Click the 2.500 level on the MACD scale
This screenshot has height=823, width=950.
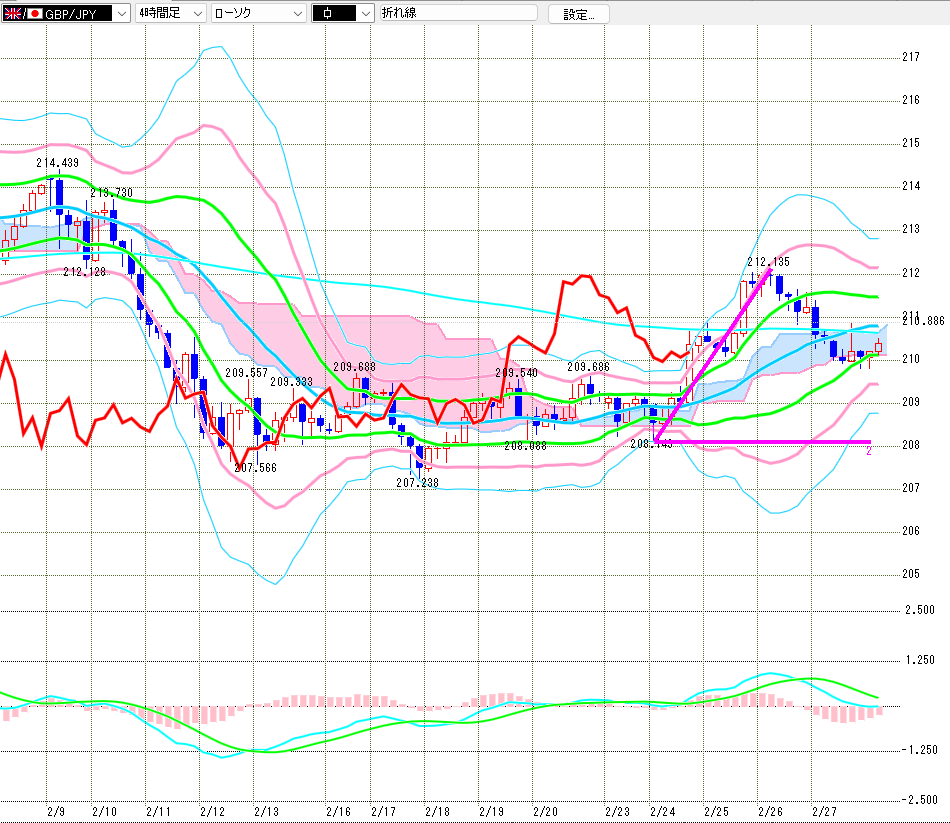point(919,609)
